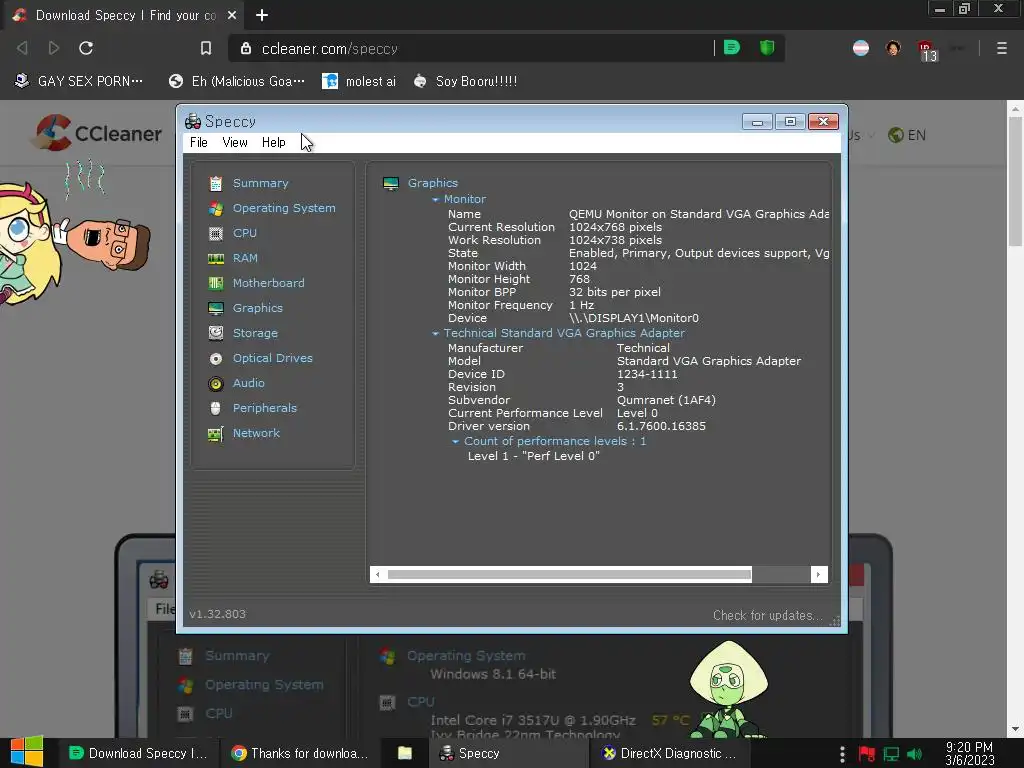Click the taskbar clock showing 9:20 PM
Viewport: 1024px width, 768px height.
pos(969,754)
